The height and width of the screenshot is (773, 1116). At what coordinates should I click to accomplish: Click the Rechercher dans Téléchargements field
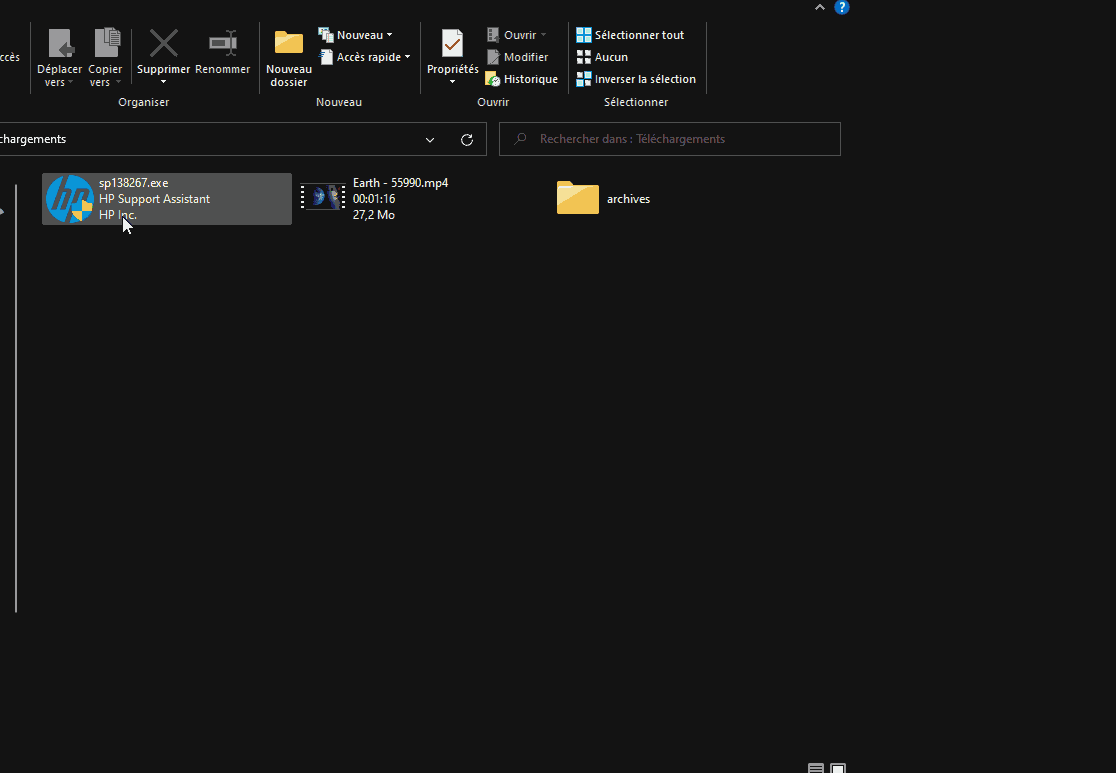click(x=670, y=139)
